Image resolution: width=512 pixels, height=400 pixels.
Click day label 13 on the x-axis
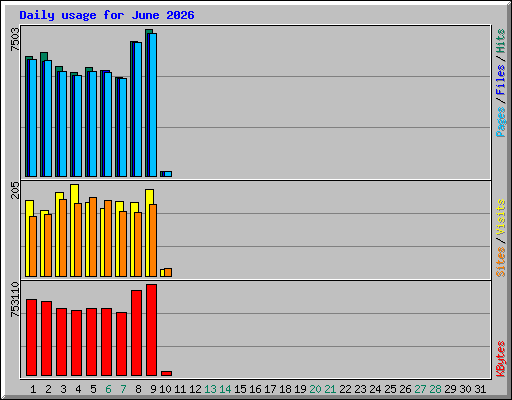(x=210, y=389)
